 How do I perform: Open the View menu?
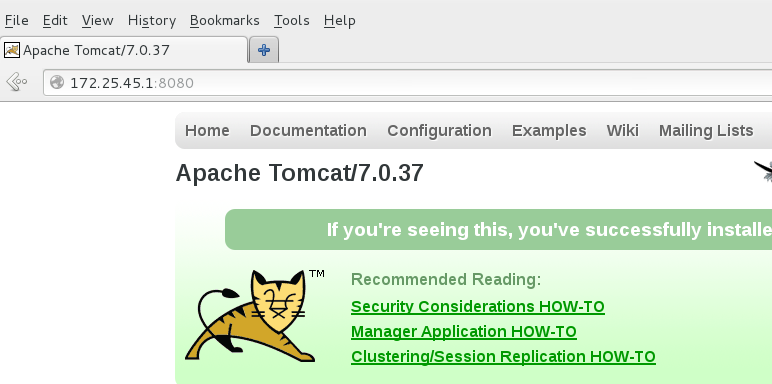pyautogui.click(x=97, y=21)
